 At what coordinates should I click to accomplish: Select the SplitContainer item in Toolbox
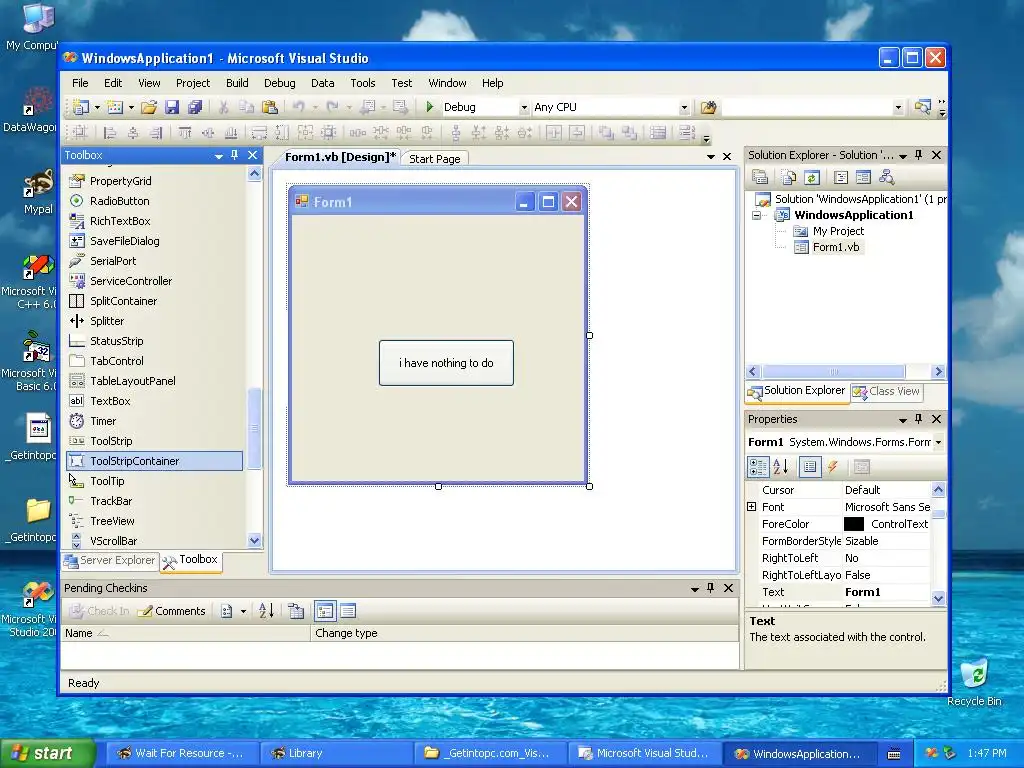123,301
